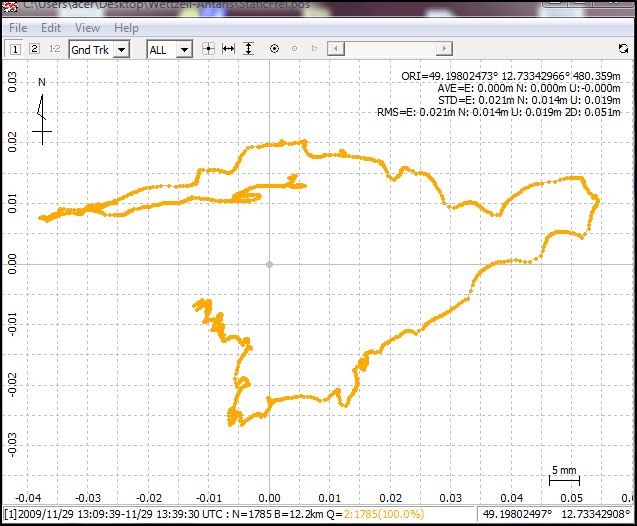Toggle solution 2 display button
Screen dimensions: 637x526
point(34,48)
